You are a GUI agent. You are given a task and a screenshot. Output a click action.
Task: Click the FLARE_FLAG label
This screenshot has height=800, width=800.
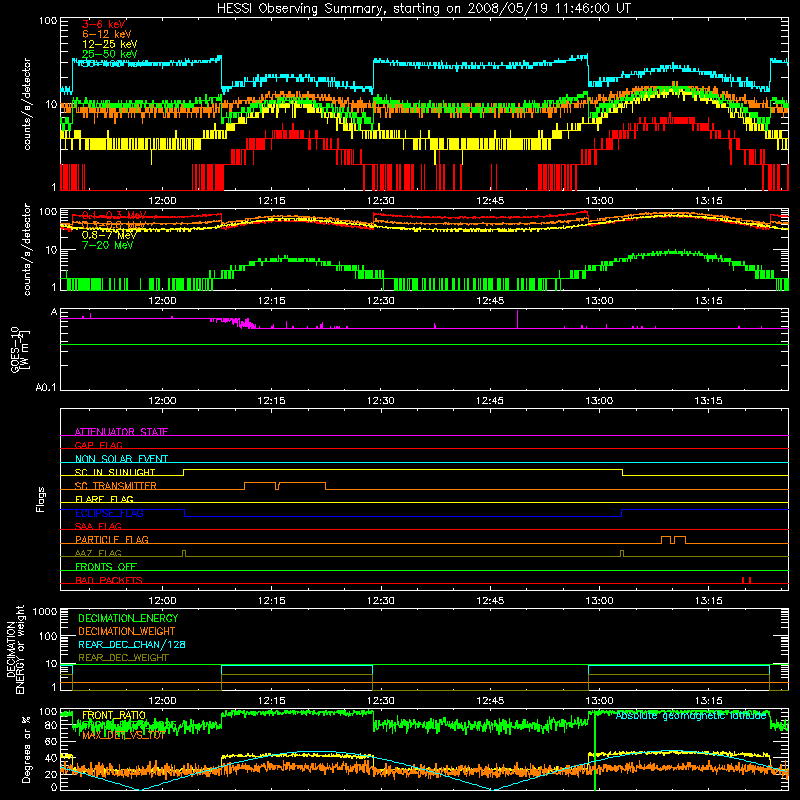104,499
